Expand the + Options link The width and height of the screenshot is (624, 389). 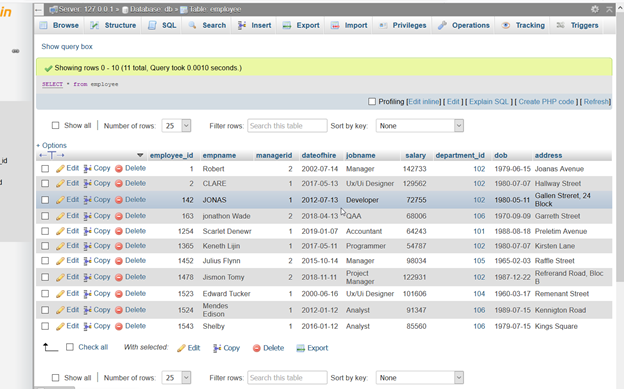pyautogui.click(x=52, y=145)
